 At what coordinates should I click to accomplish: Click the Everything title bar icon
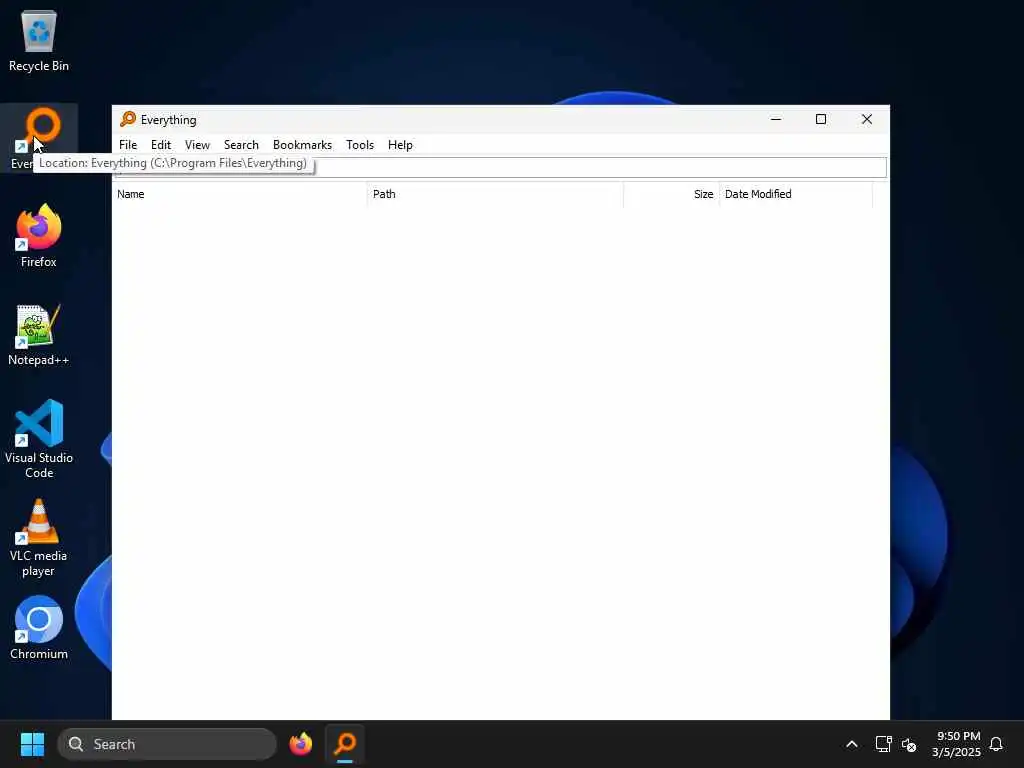click(x=128, y=120)
